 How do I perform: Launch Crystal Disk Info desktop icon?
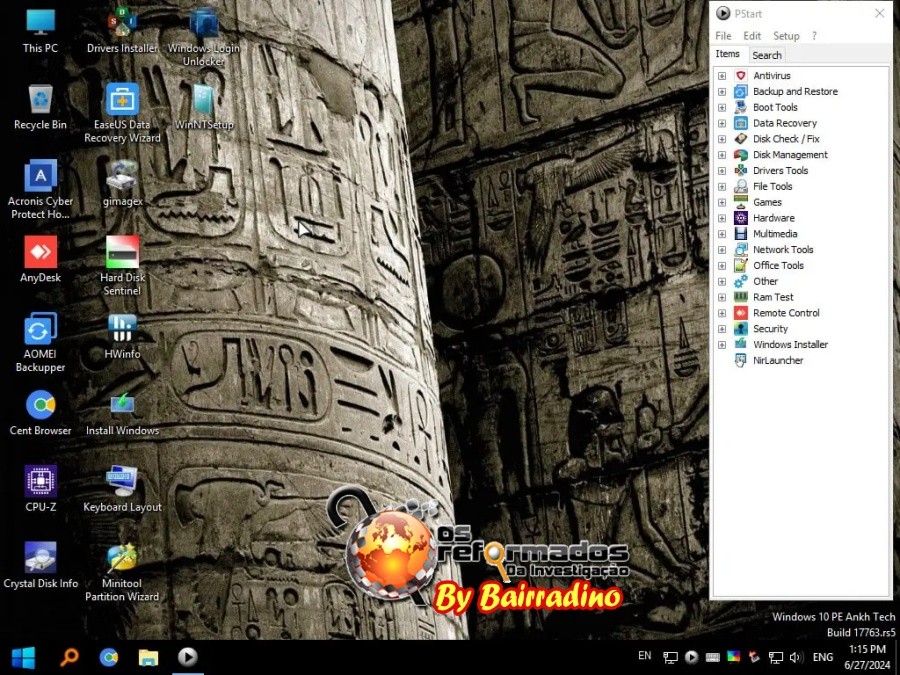pyautogui.click(x=40, y=565)
